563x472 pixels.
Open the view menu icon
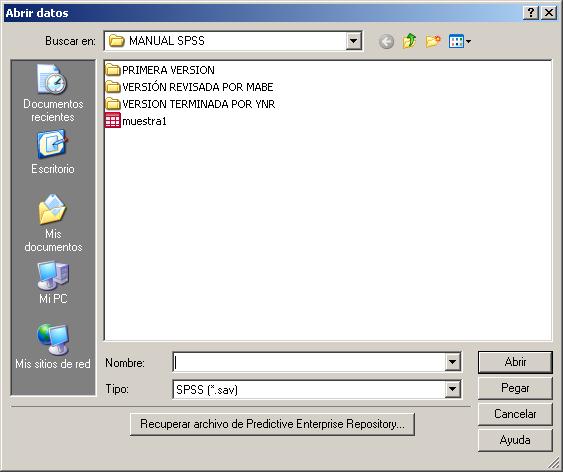click(460, 41)
